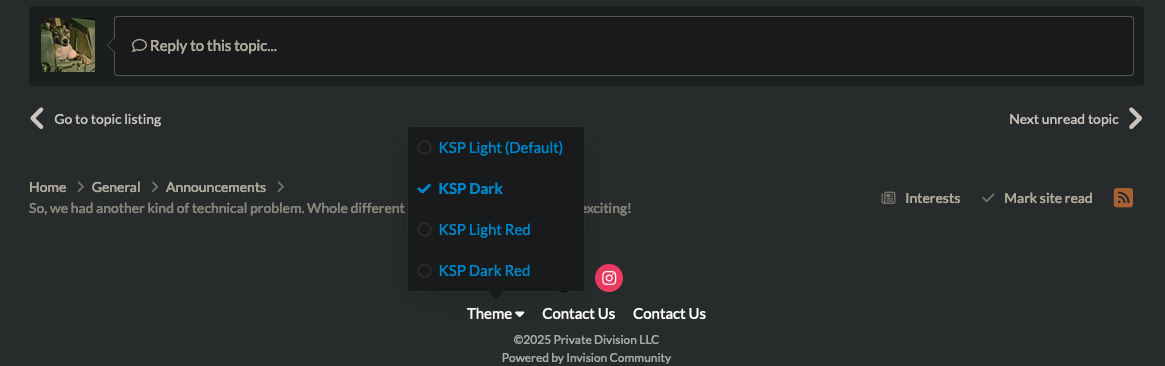Click the left chevron beside Go to topic listing
This screenshot has height=366, width=1165.
36,118
